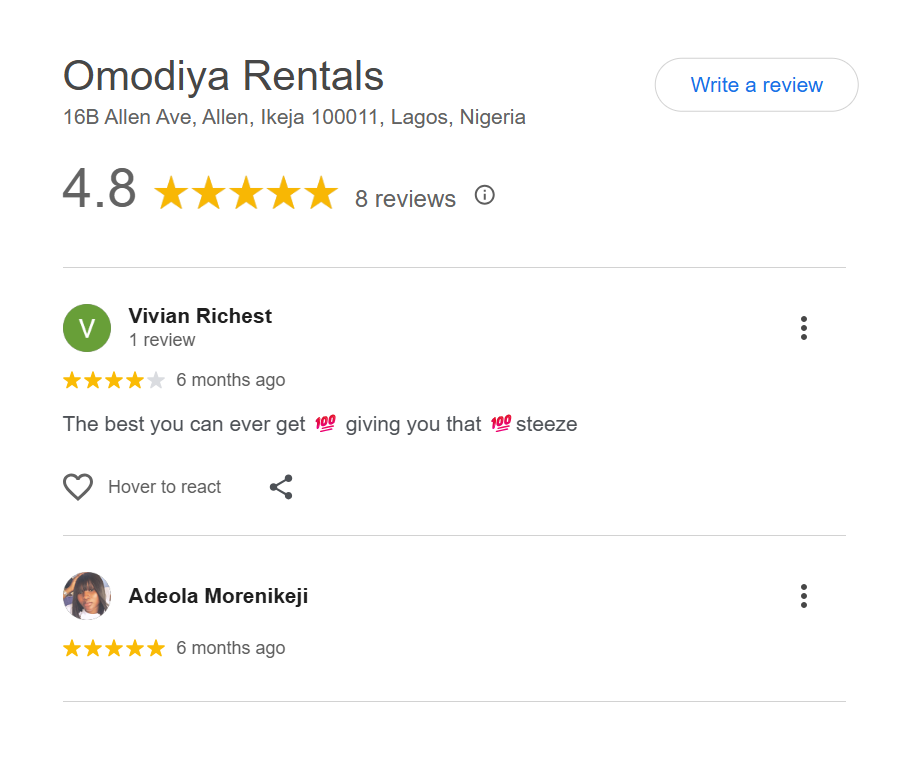Click Vivian Richest's green V avatar
Screen dimensions: 923x776
pos(87,328)
